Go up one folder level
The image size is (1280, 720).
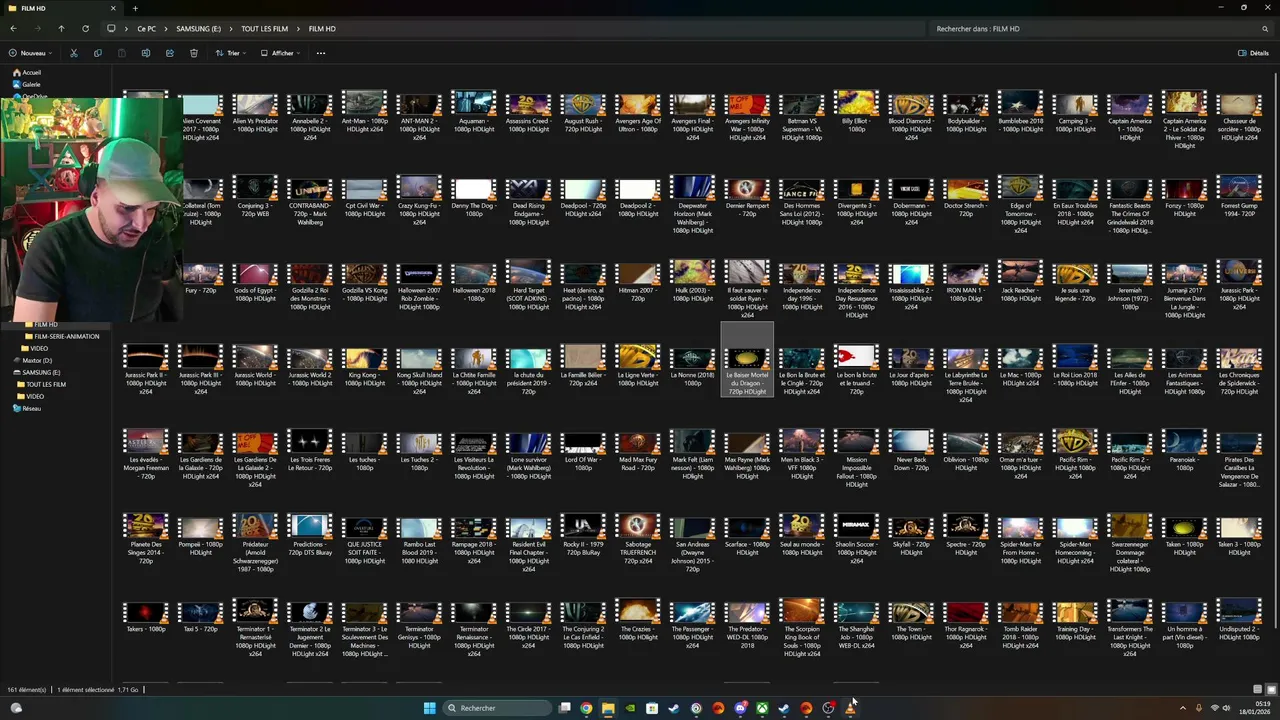pyautogui.click(x=61, y=28)
